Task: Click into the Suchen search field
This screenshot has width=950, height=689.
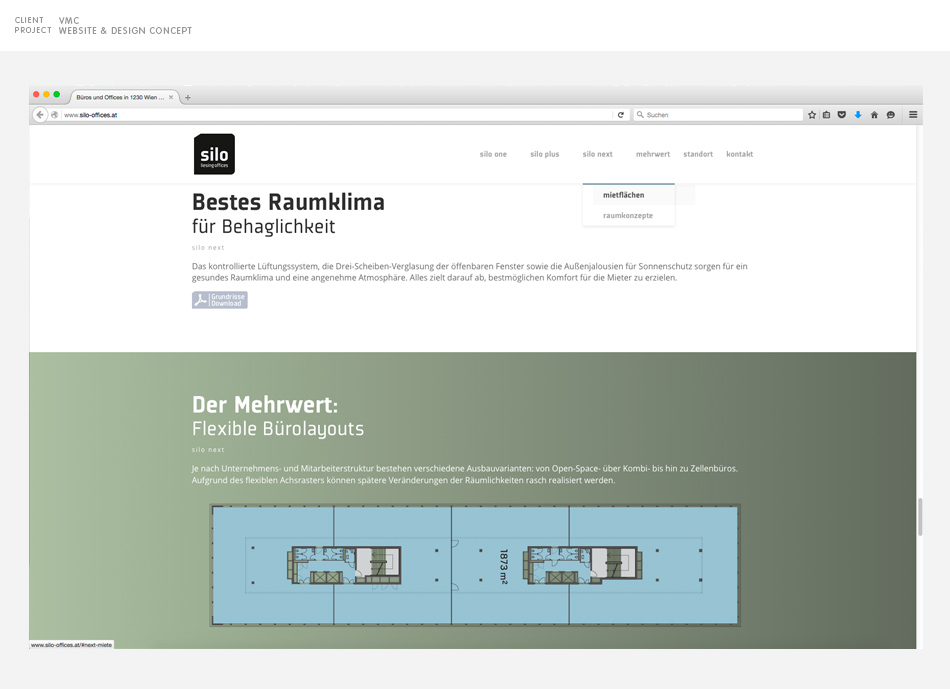Action: coord(720,115)
